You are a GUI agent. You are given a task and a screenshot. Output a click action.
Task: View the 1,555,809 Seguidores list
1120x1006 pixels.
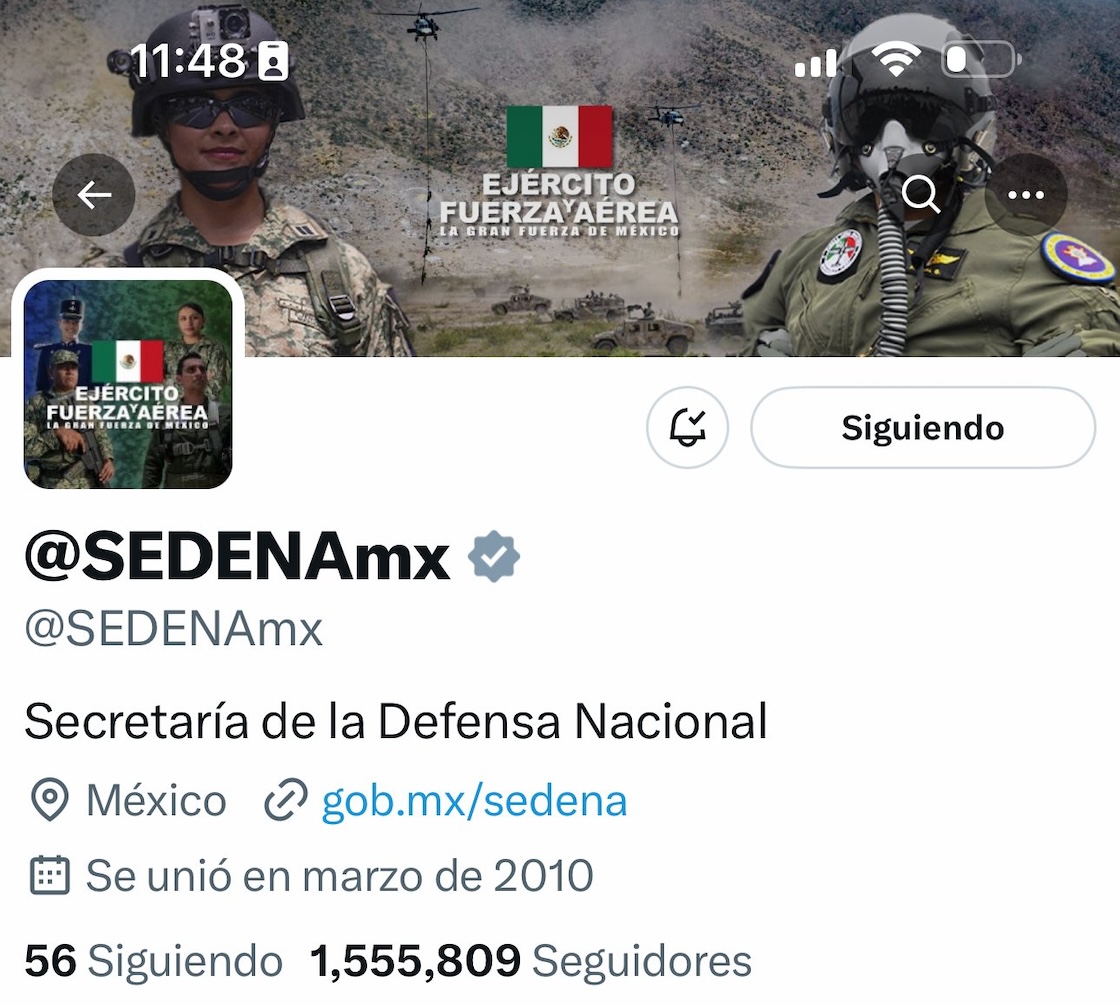tap(531, 960)
